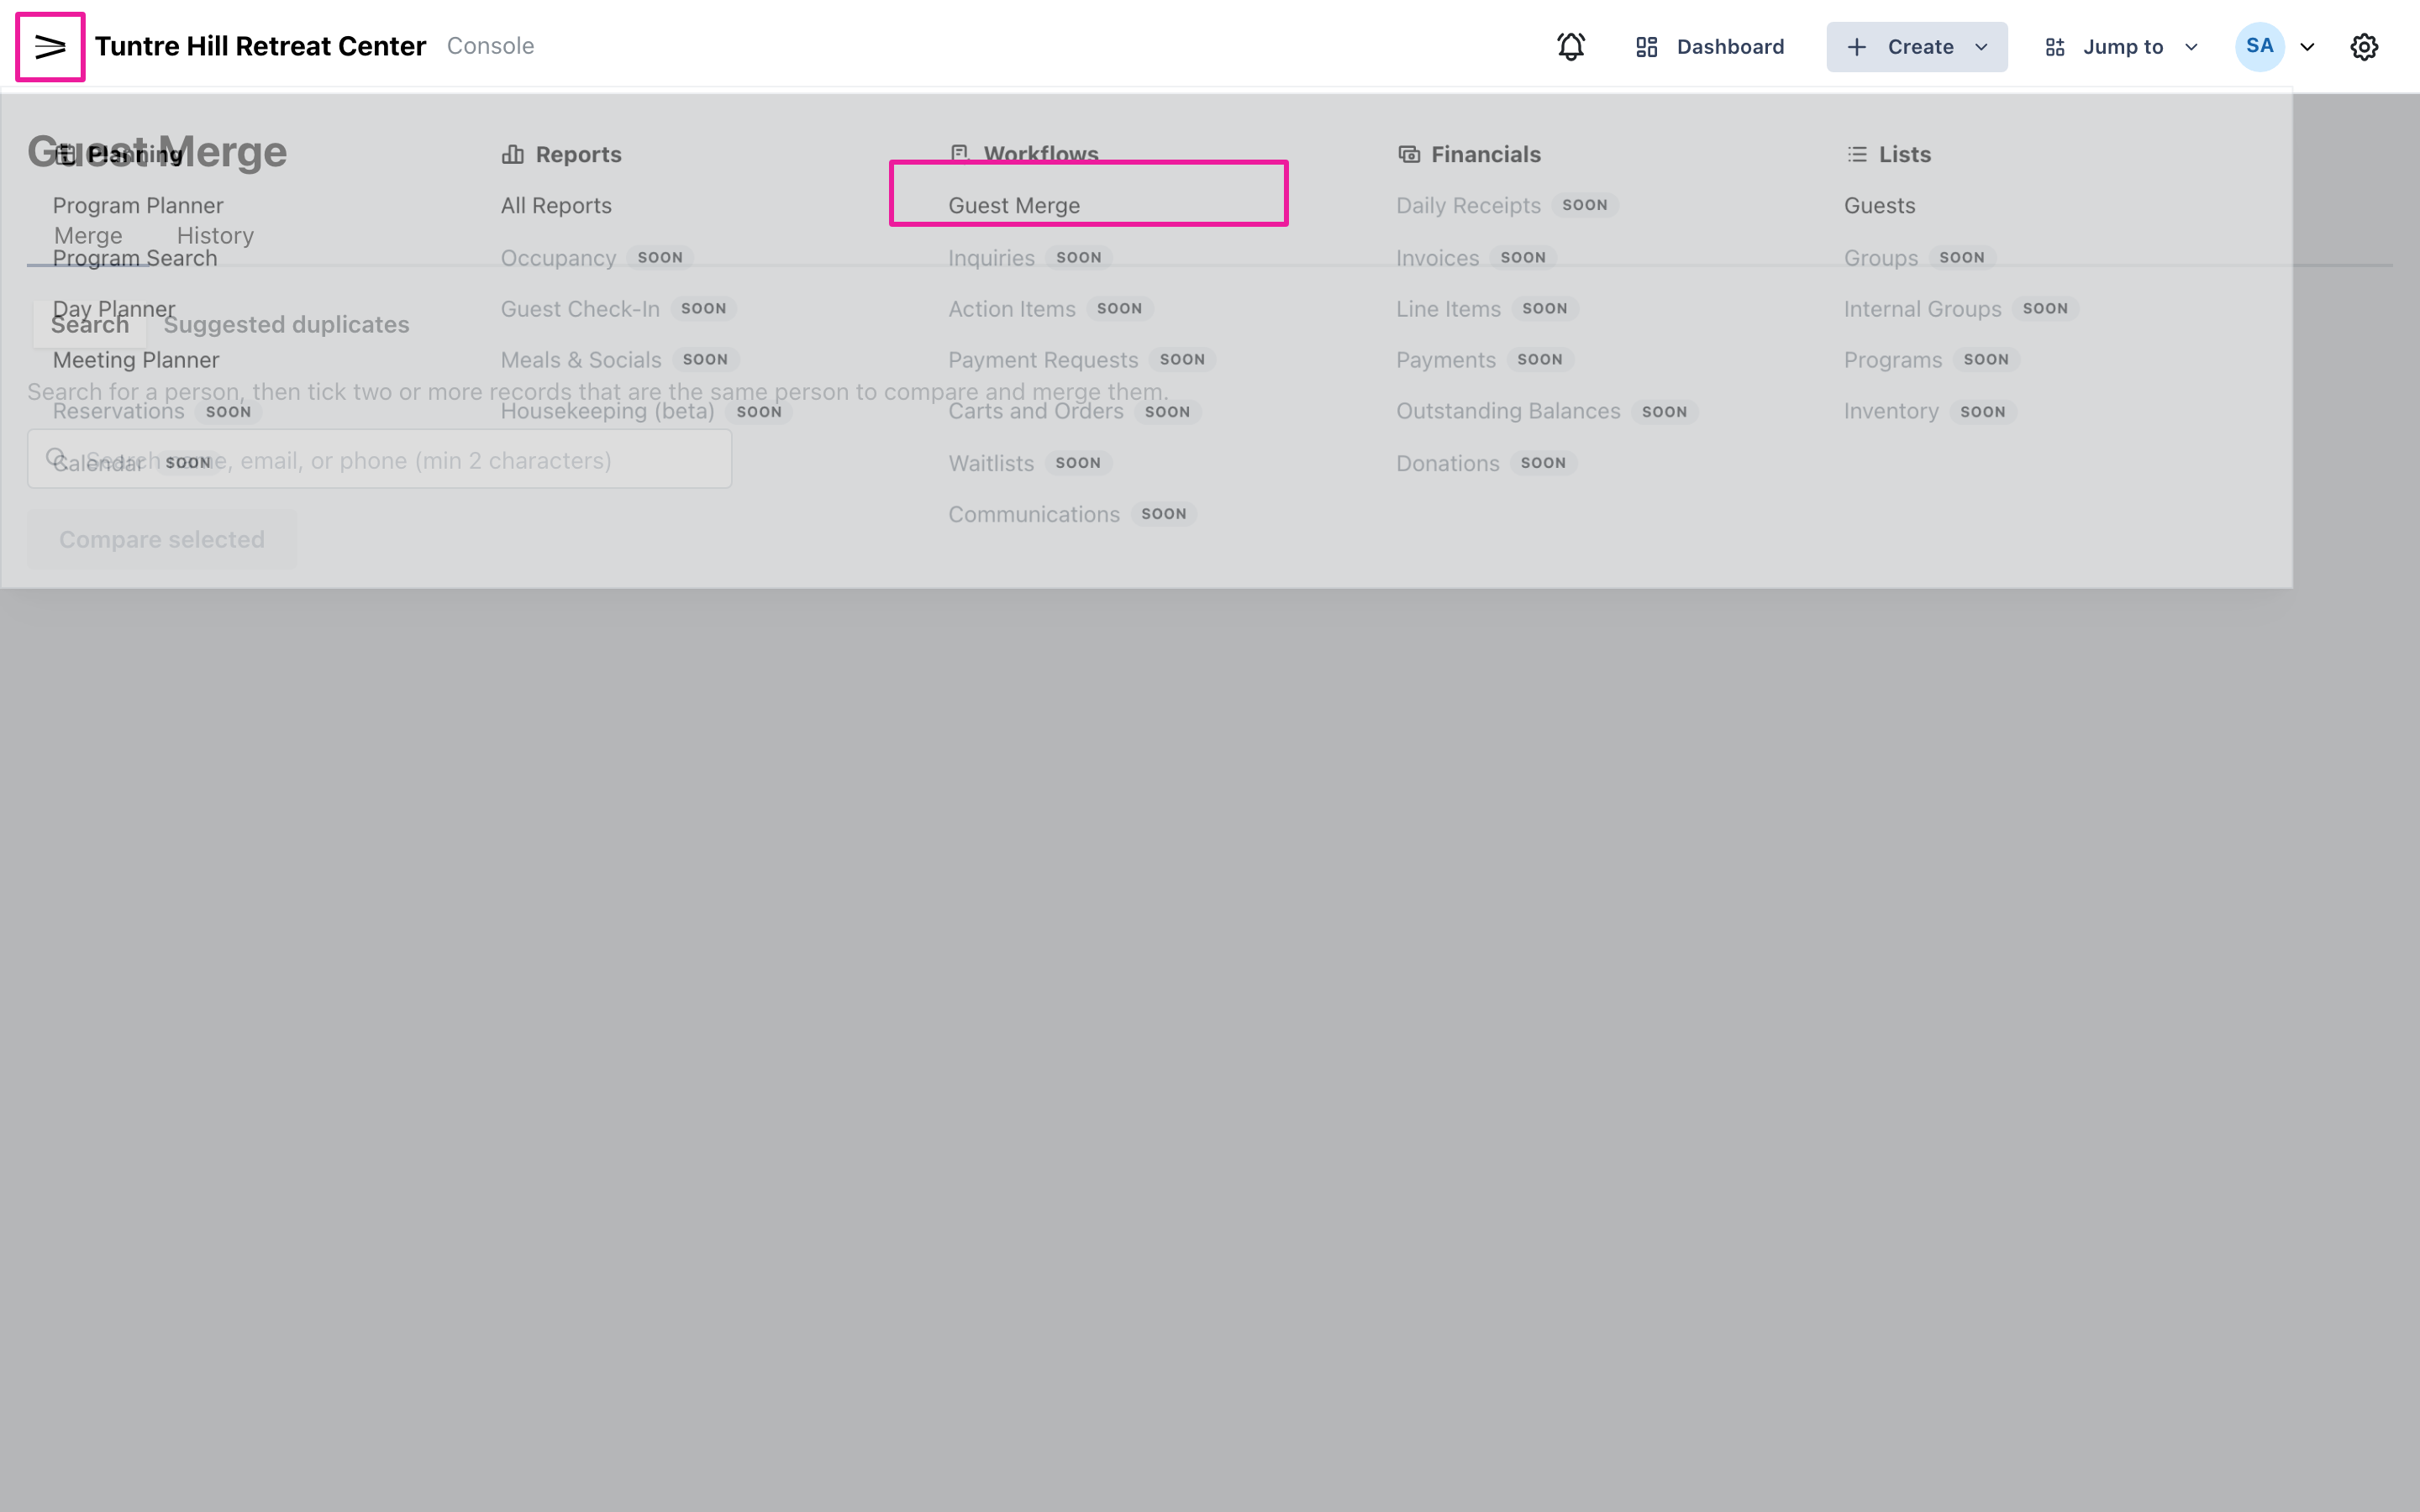Expand the user account chevron
The height and width of the screenshot is (1512, 2420).
tap(2307, 47)
